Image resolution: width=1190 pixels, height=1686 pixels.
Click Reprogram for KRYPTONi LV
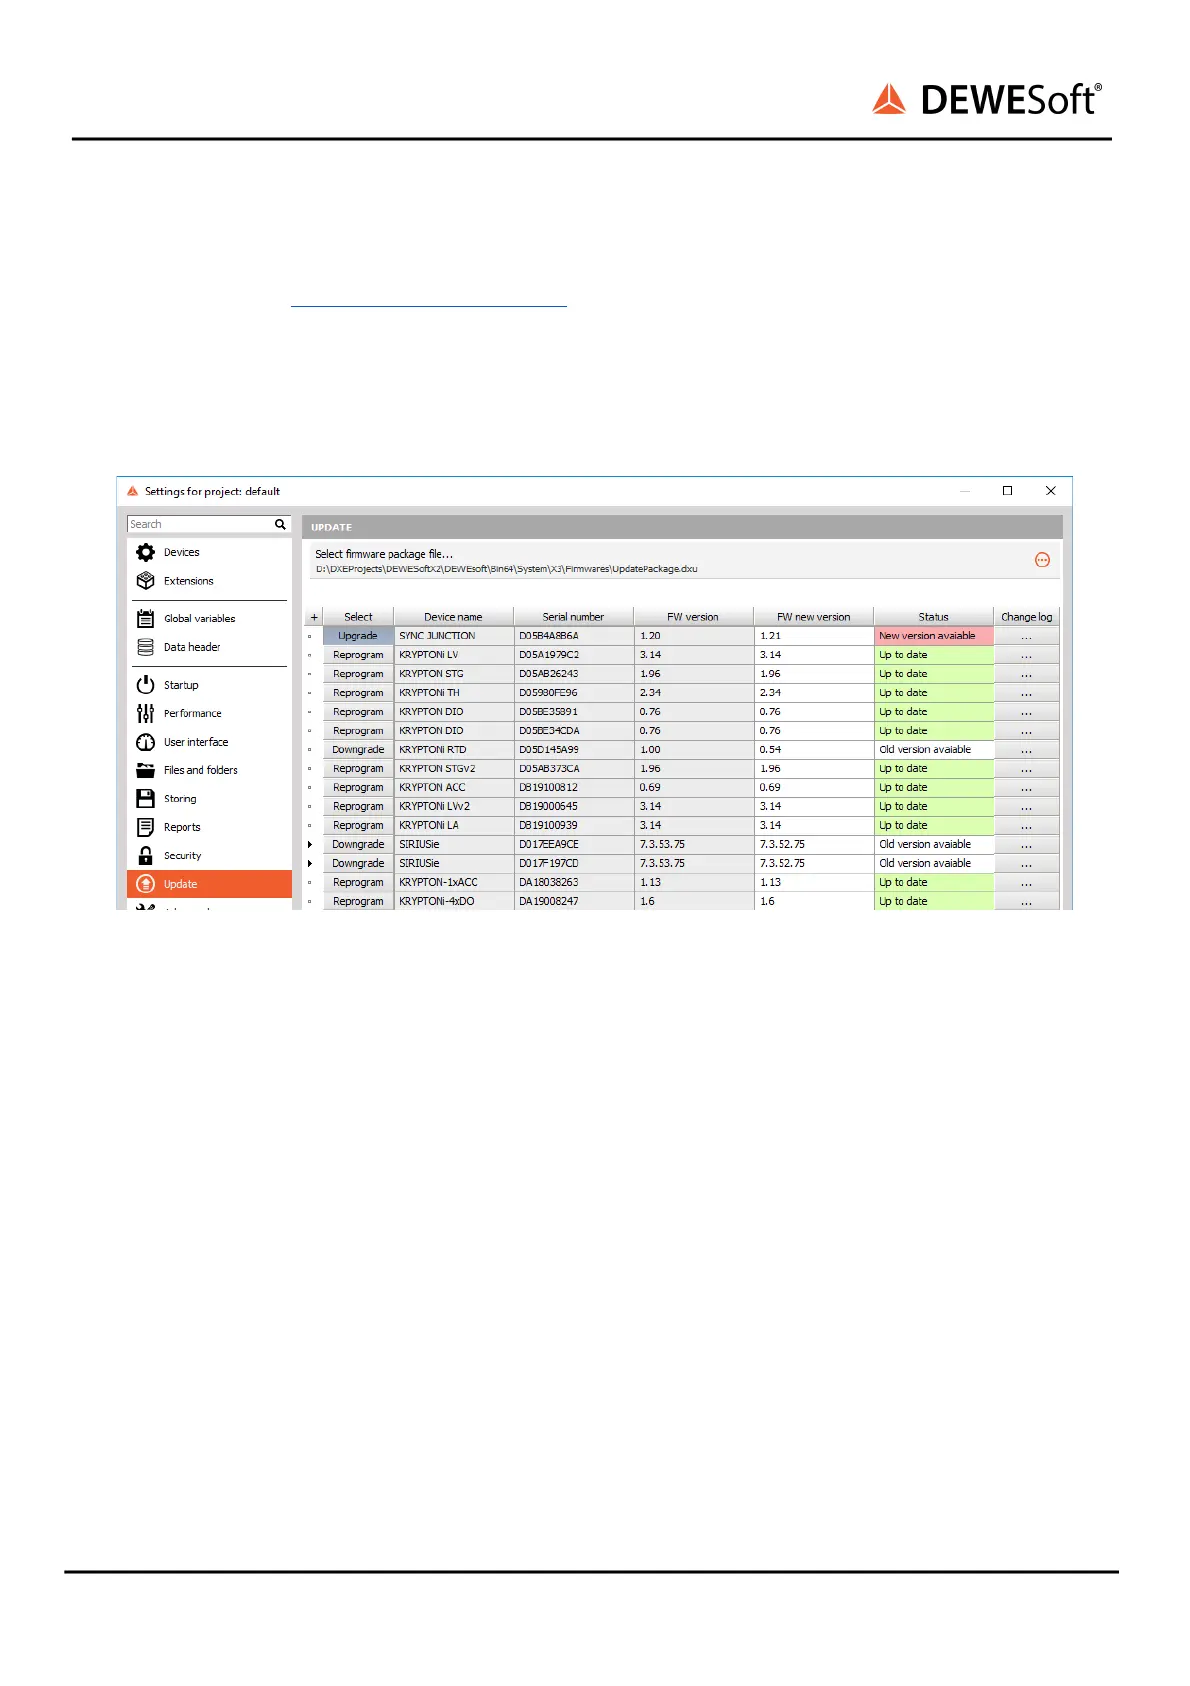coord(358,655)
